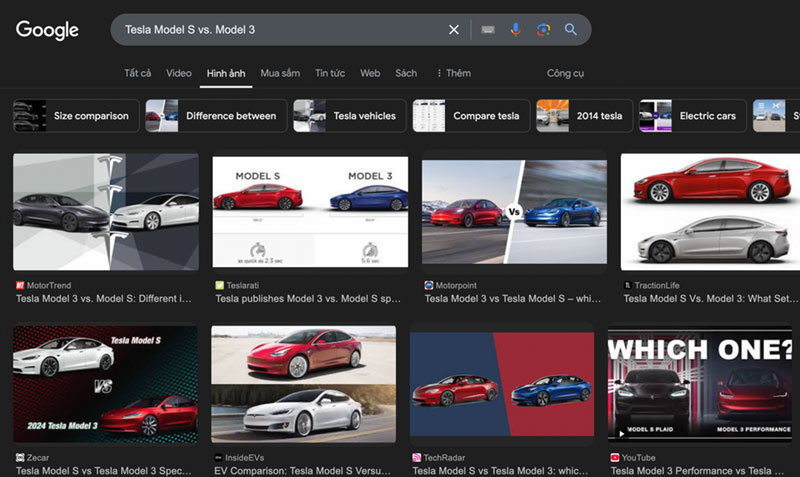Viewport: 800px width, 477px height.
Task: Apply the Compare tesla filter chip
Action: click(x=469, y=116)
